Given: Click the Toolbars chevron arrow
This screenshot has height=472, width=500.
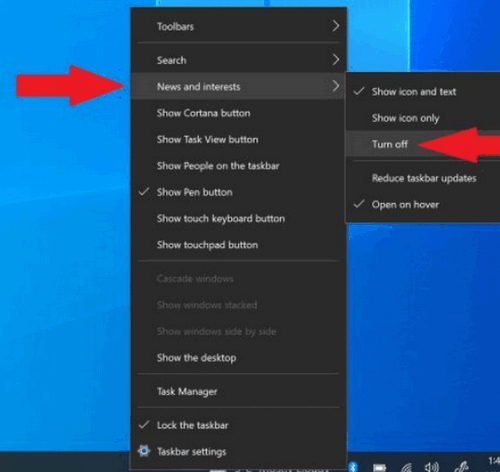Looking at the screenshot, I should click(x=336, y=26).
